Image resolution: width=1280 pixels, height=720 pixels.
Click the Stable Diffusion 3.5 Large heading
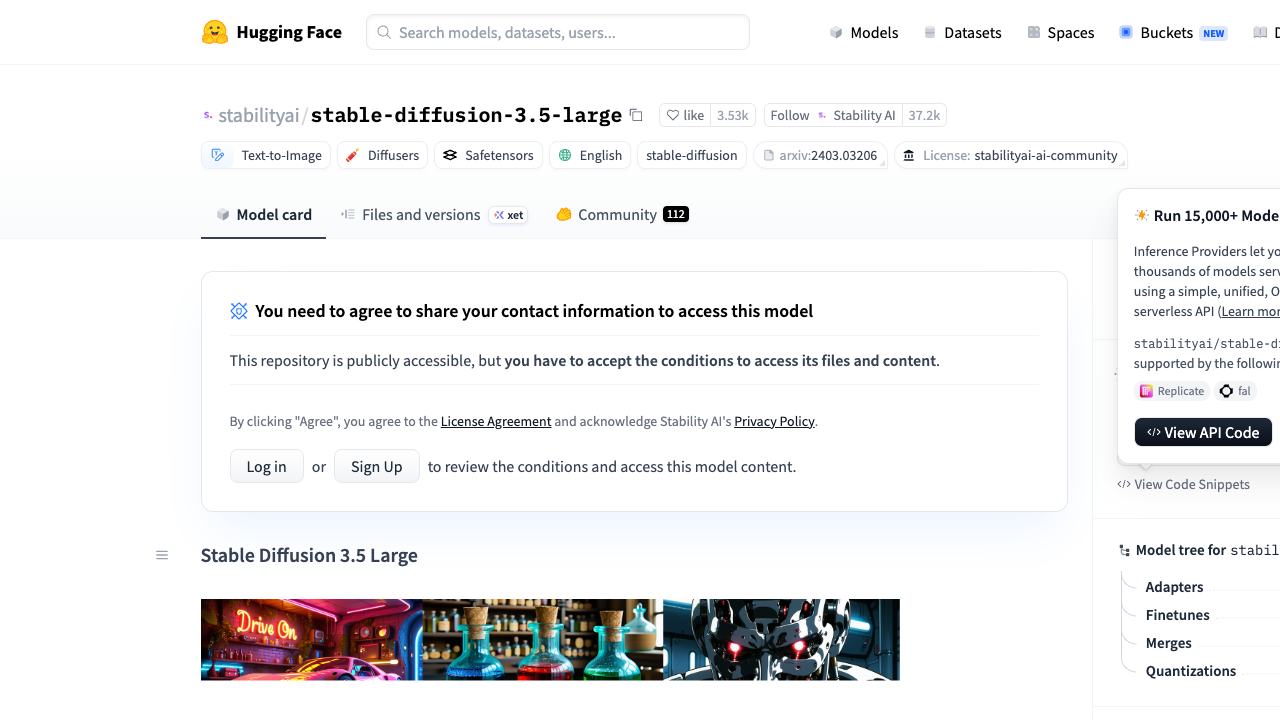309,555
